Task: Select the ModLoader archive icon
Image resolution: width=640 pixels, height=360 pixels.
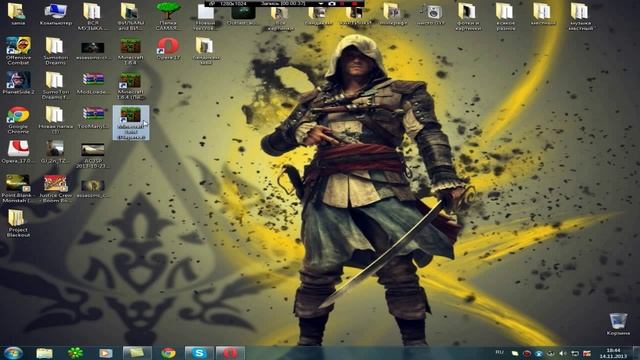Action: coord(93,83)
